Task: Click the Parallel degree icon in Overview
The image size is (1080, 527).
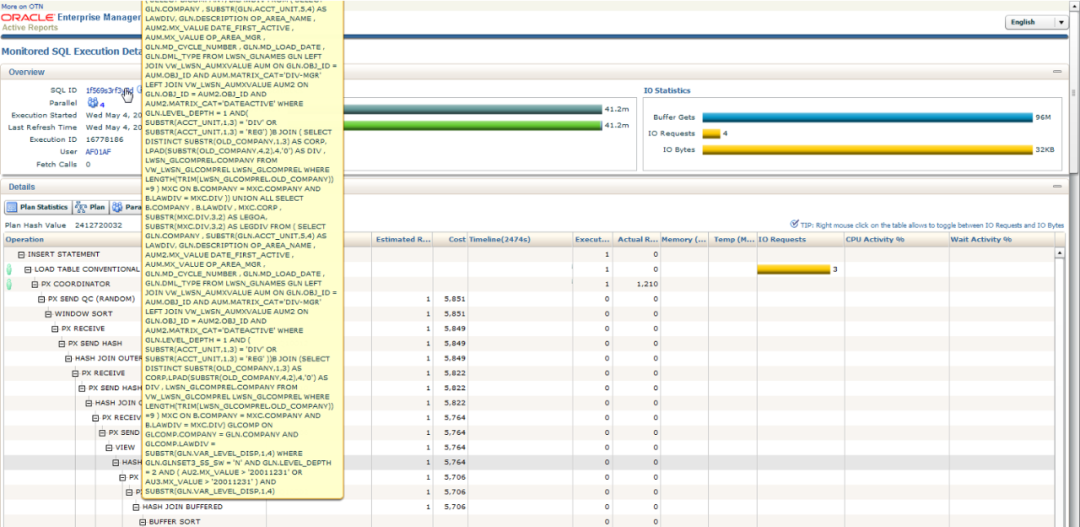Action: pyautogui.click(x=92, y=103)
